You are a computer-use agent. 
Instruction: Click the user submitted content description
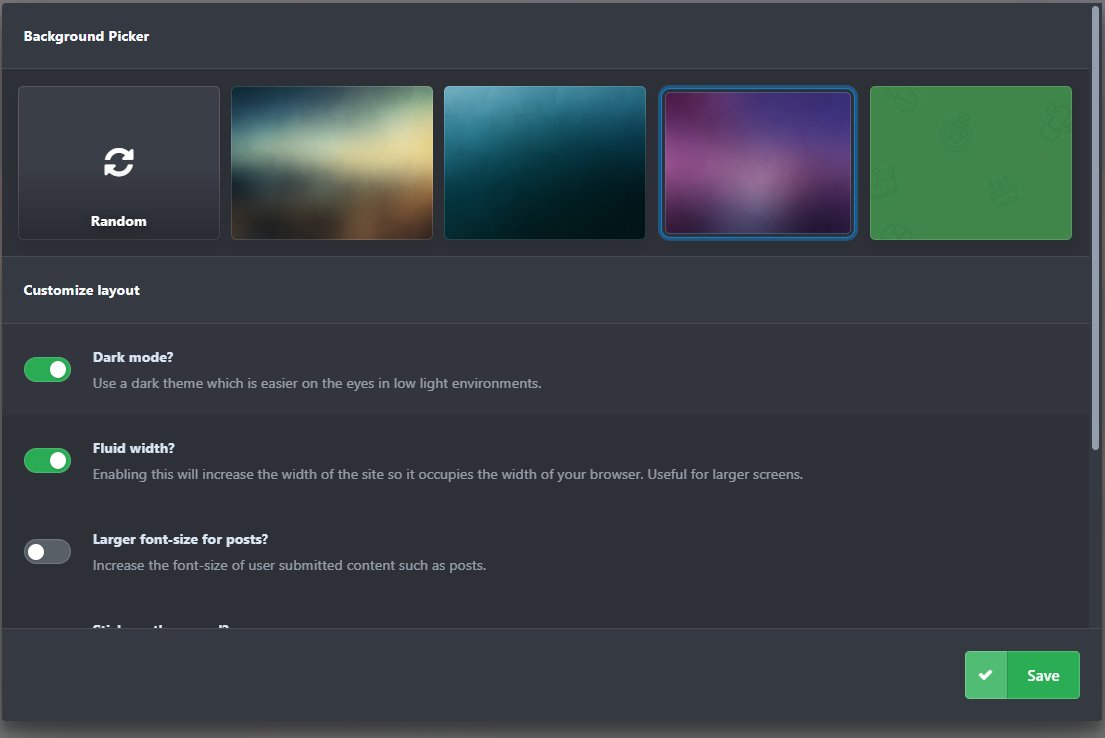click(289, 565)
